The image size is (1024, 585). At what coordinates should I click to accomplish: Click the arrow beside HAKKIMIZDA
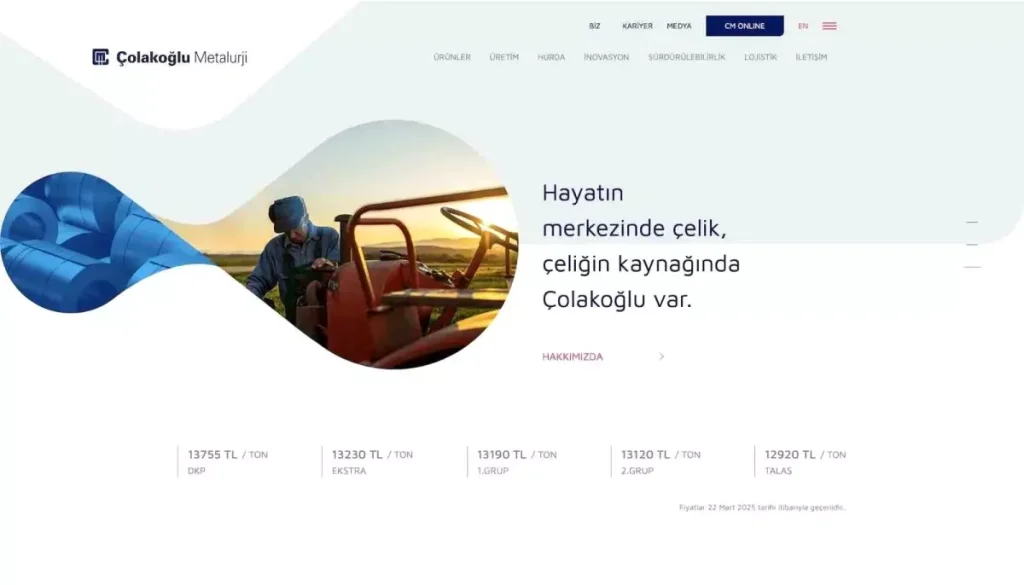pos(659,356)
